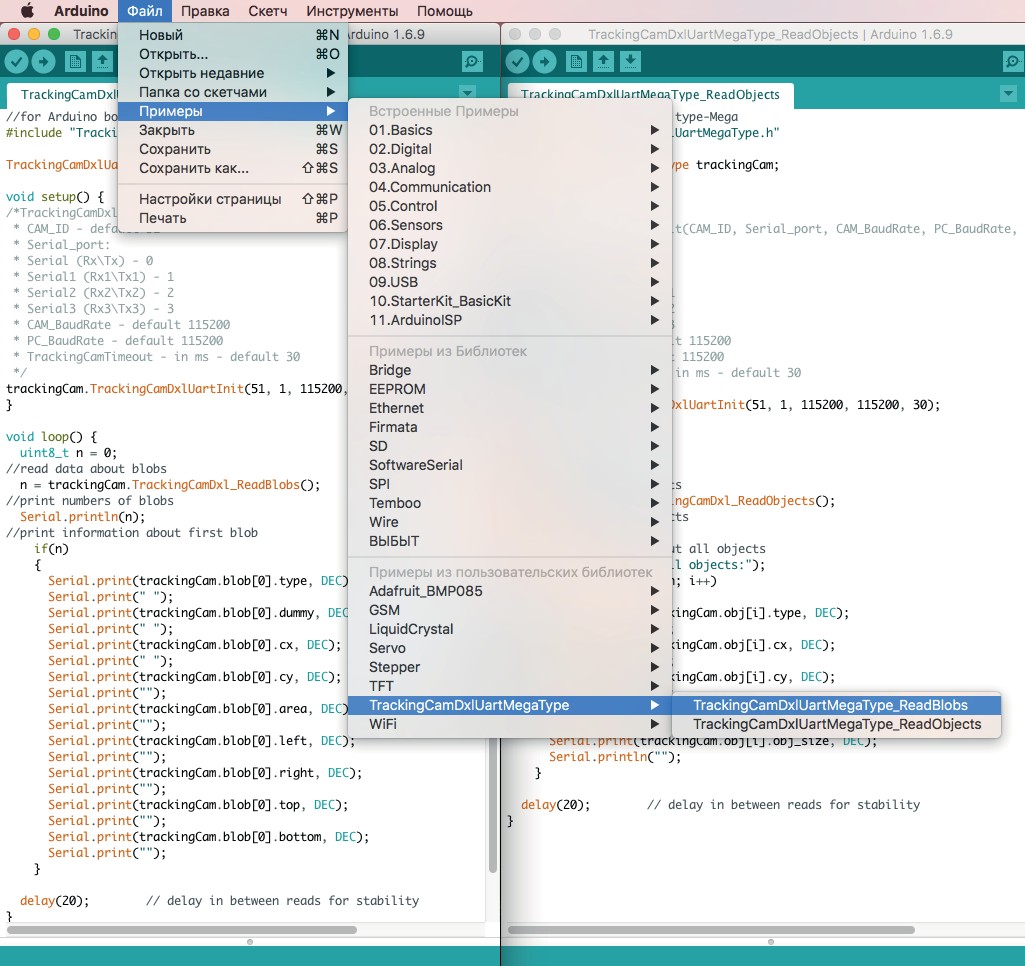1025x966 pixels.
Task: Open the Apple menu
Action: [x=27, y=11]
